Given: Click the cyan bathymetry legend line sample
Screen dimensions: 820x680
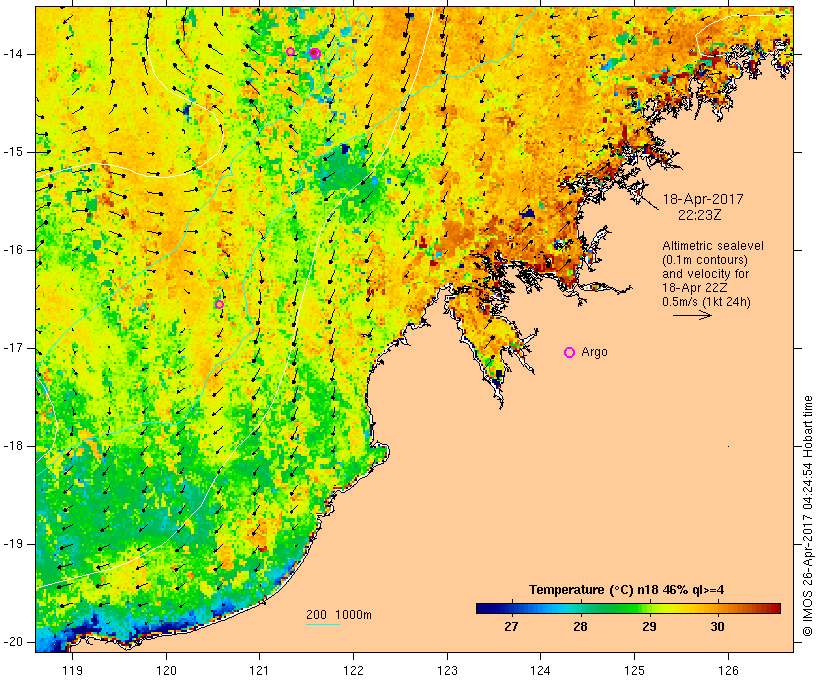Looking at the screenshot, I should tap(323, 624).
